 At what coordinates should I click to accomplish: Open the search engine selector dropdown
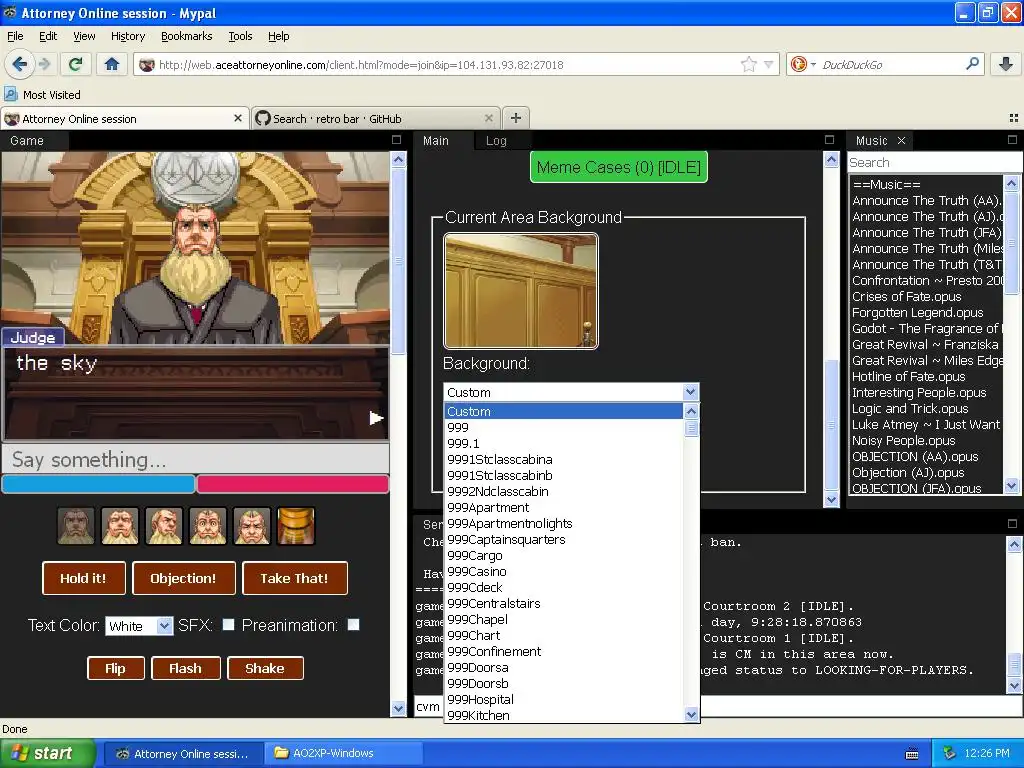pyautogui.click(x=804, y=64)
